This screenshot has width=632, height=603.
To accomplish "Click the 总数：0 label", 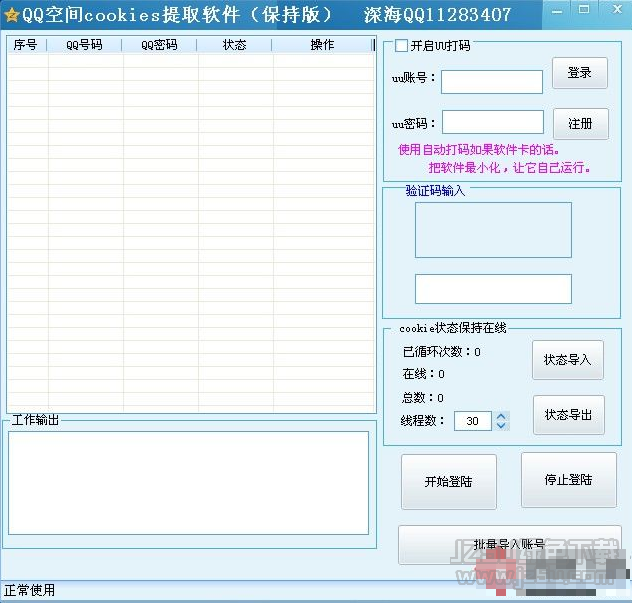I will (x=422, y=398).
